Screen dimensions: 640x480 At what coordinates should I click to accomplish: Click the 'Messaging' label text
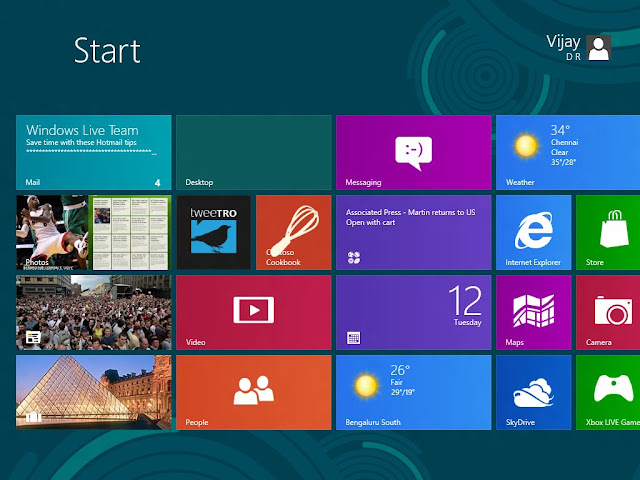point(363,182)
